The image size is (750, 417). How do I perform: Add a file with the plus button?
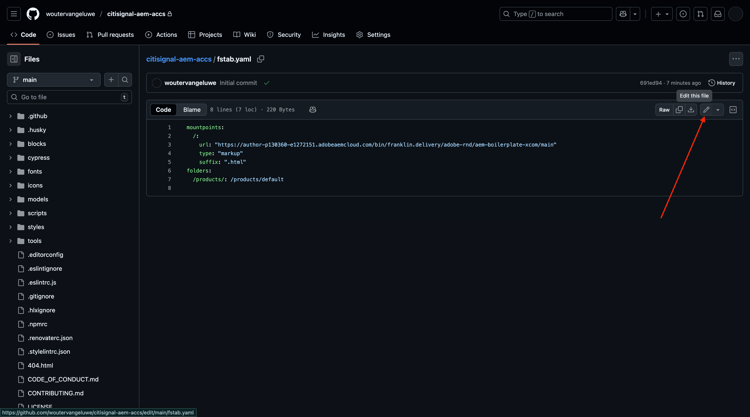tap(111, 80)
